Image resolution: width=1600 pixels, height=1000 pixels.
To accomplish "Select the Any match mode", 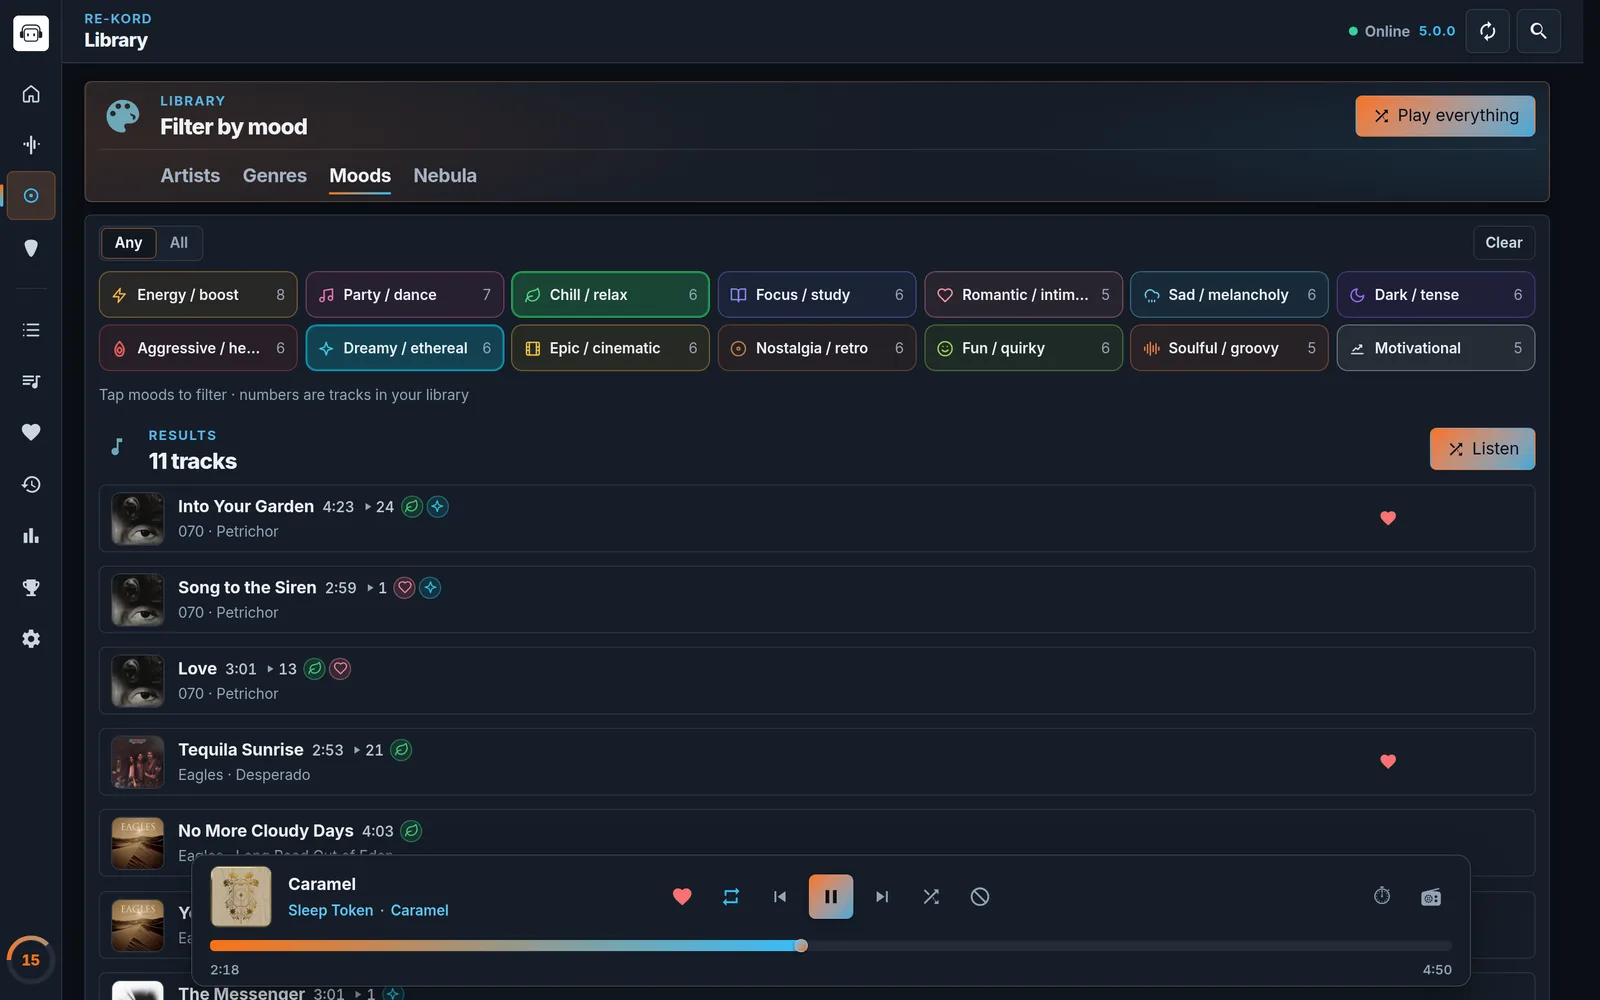I will tap(128, 243).
